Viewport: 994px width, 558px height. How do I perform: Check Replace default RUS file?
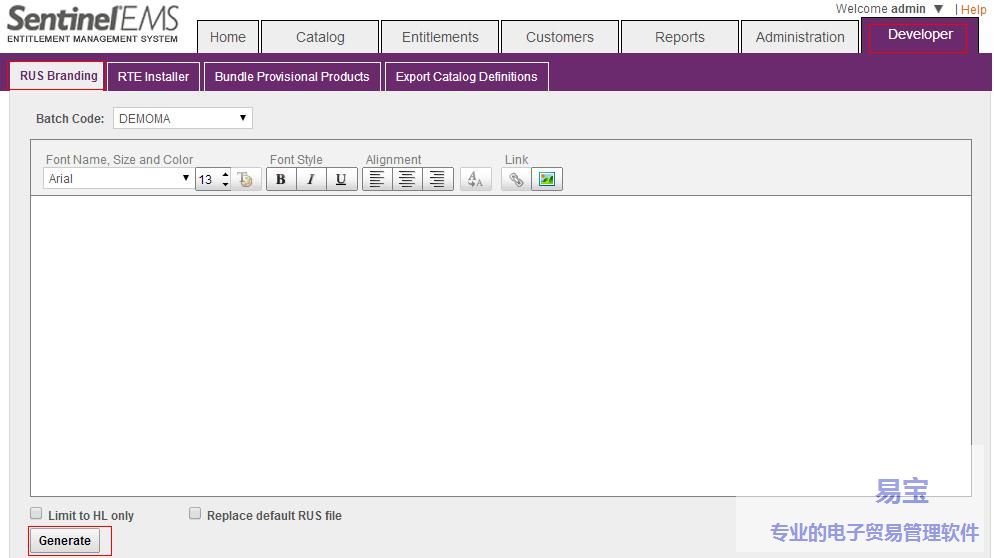195,514
